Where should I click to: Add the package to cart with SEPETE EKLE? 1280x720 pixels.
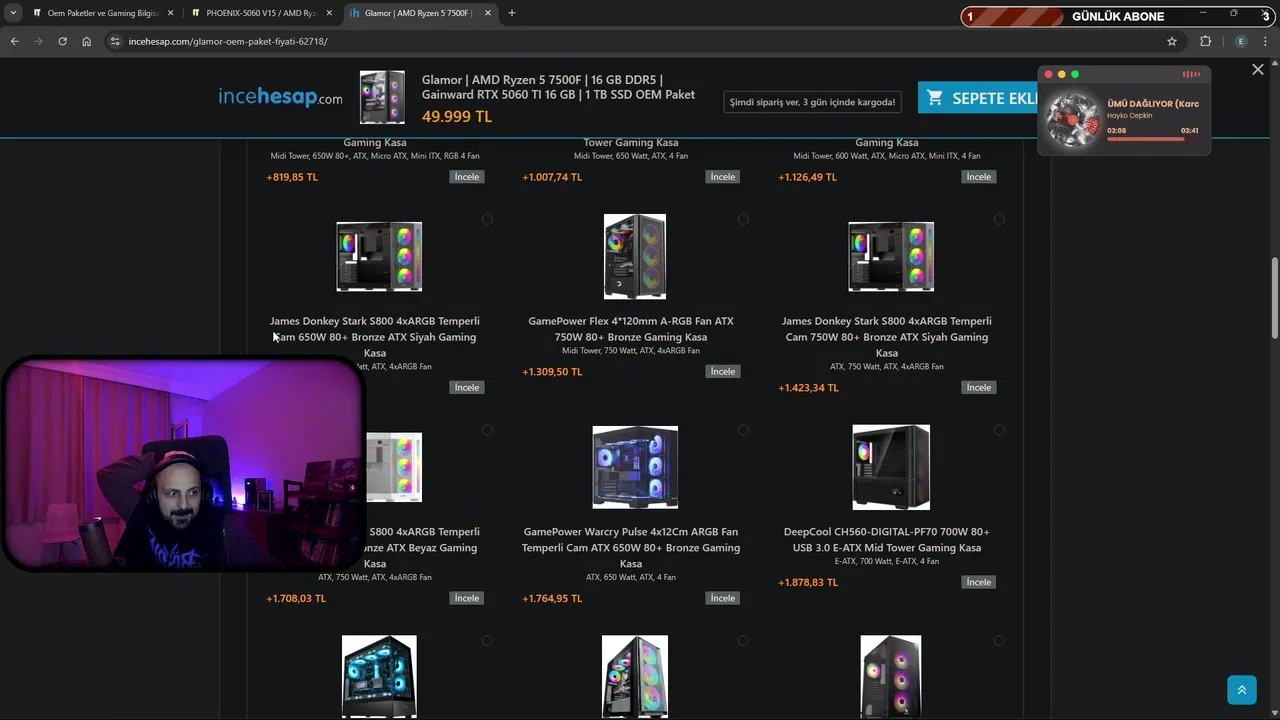point(978,98)
